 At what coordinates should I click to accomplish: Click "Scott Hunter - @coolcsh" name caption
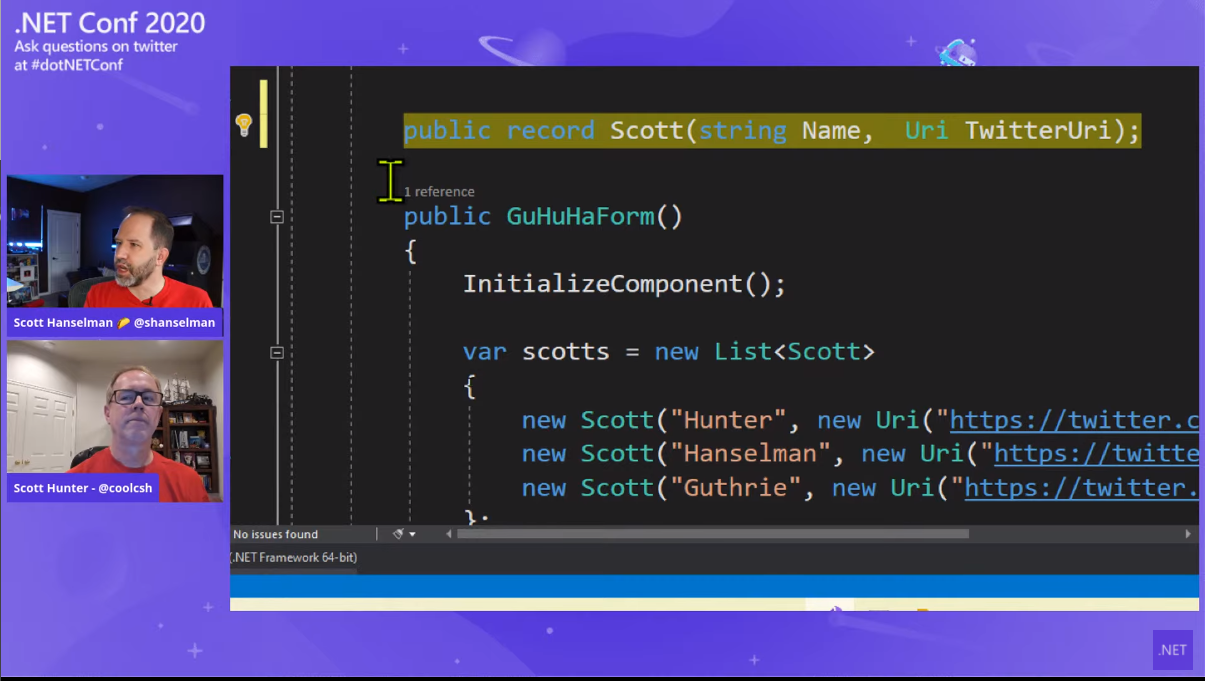point(83,488)
